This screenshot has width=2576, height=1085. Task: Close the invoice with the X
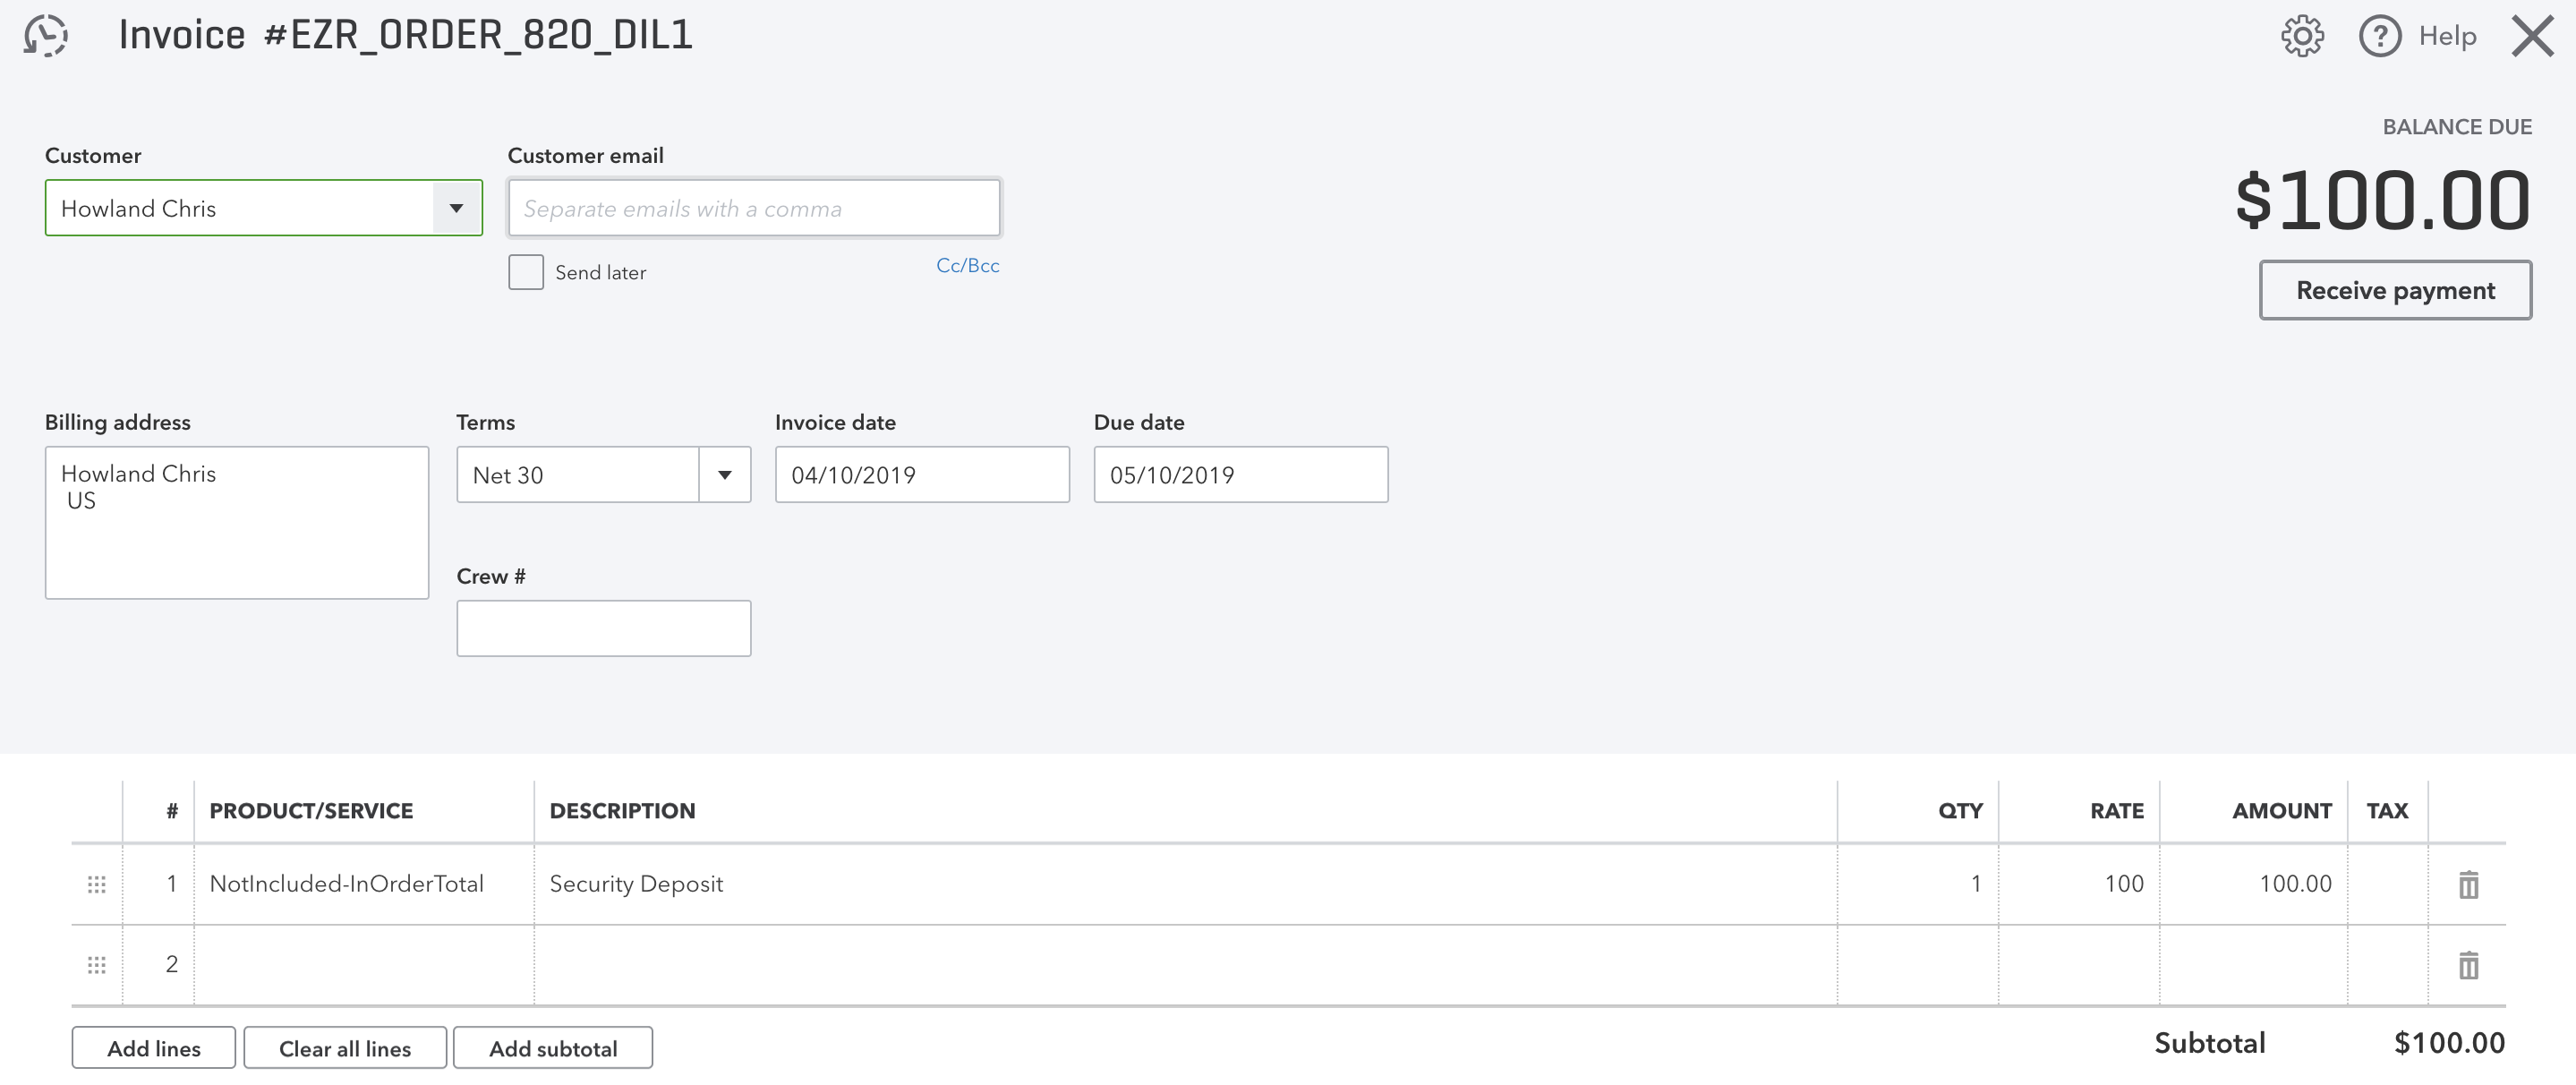(2533, 36)
